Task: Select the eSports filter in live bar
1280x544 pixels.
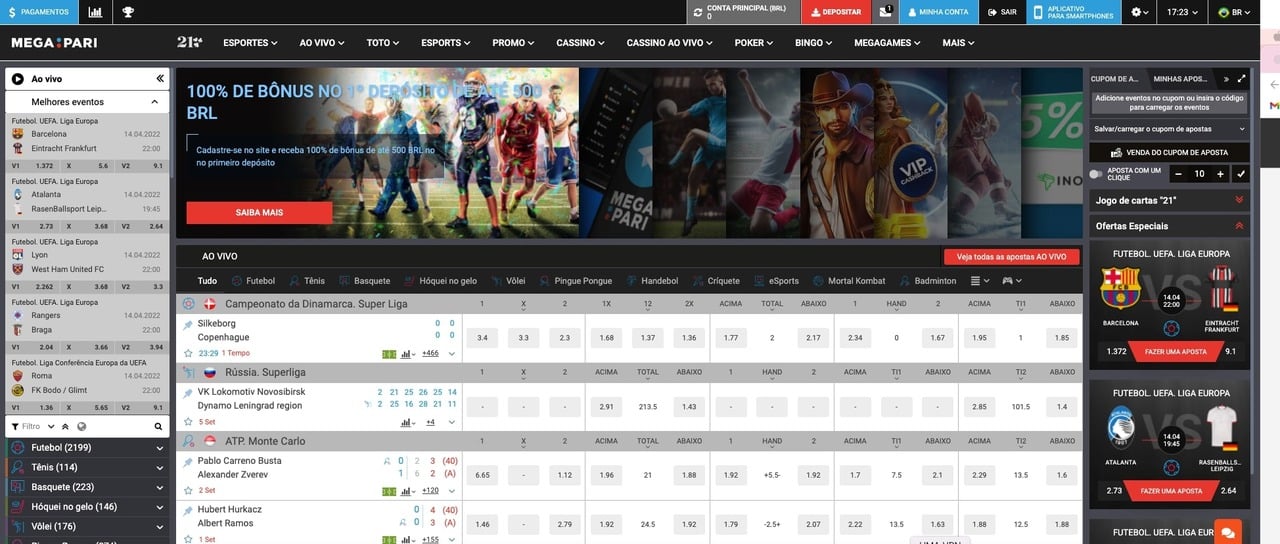Action: 776,281
